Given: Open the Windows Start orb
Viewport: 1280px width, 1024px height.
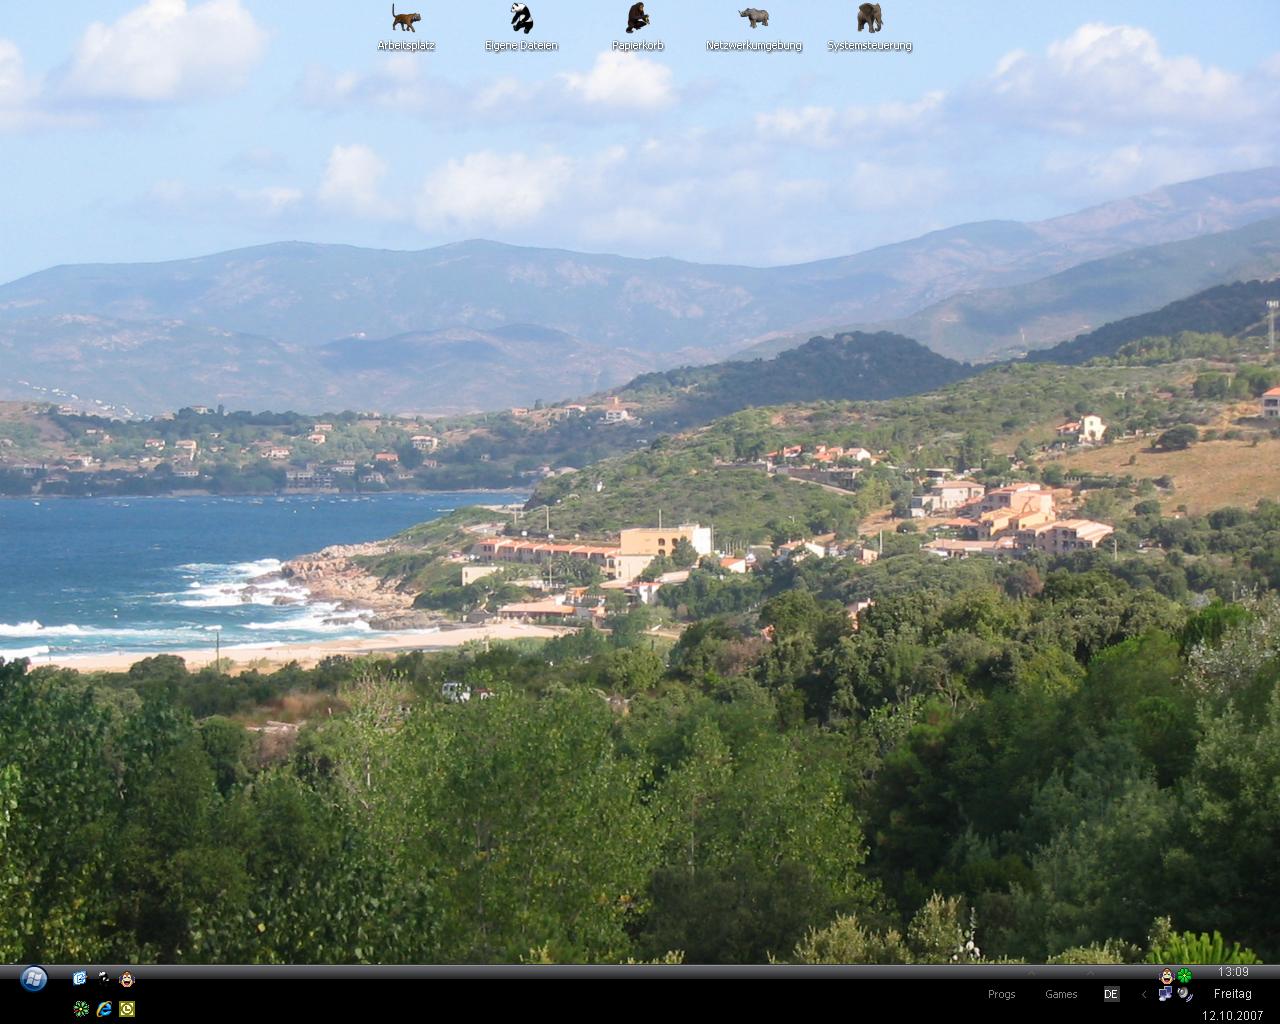Looking at the screenshot, I should (34, 978).
